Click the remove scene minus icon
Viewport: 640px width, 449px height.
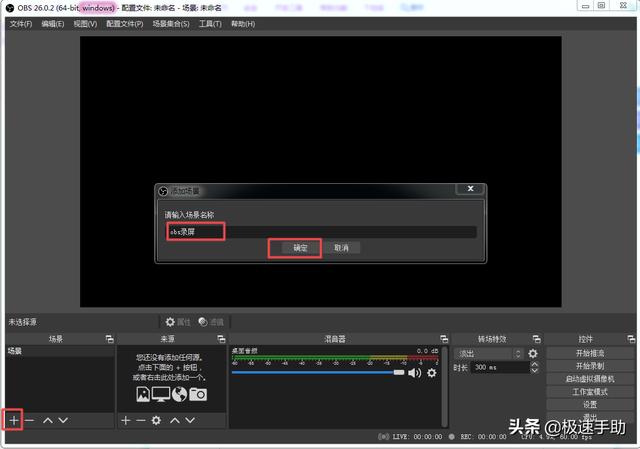(30, 421)
